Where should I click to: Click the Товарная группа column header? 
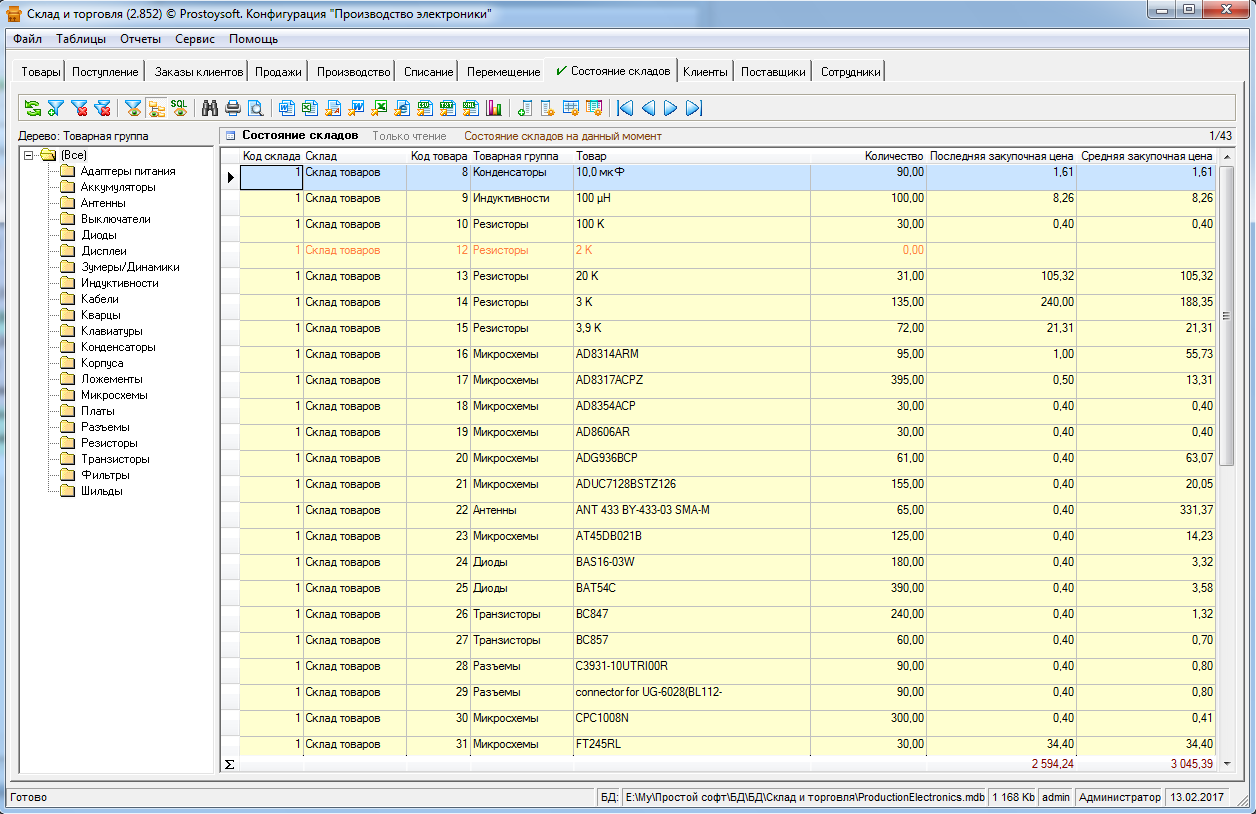coord(515,156)
